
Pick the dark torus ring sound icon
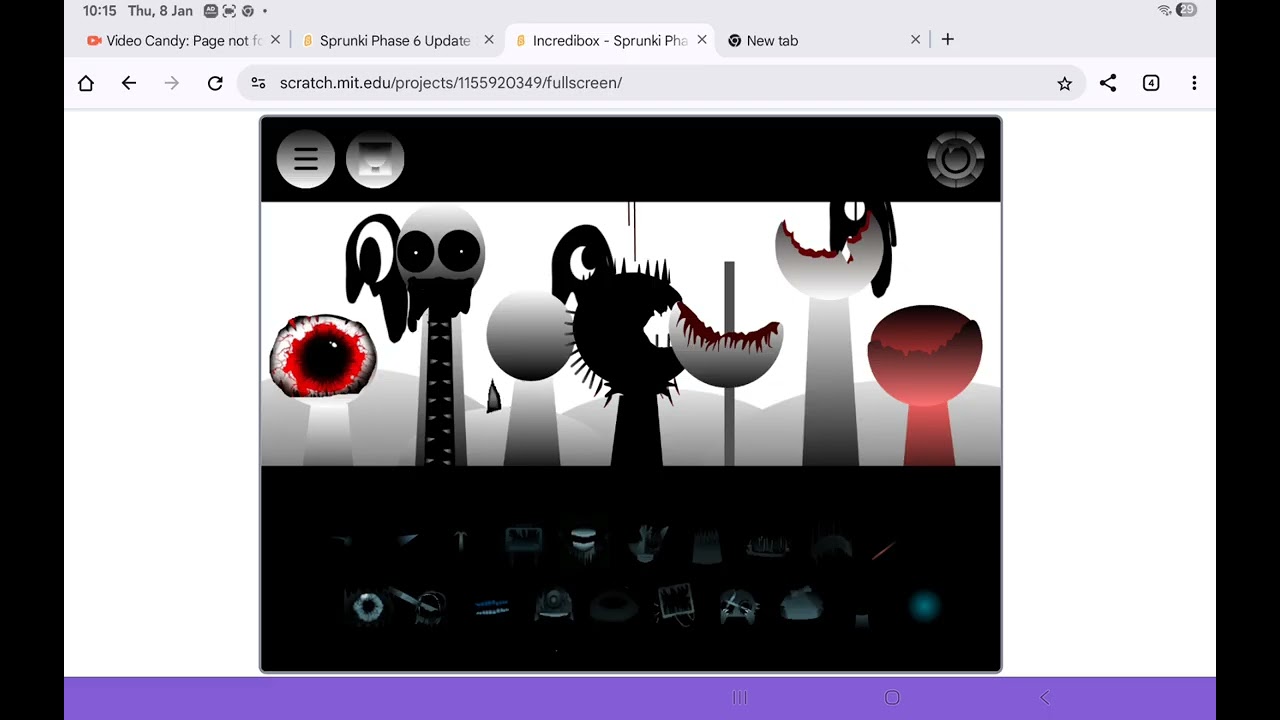tap(614, 607)
